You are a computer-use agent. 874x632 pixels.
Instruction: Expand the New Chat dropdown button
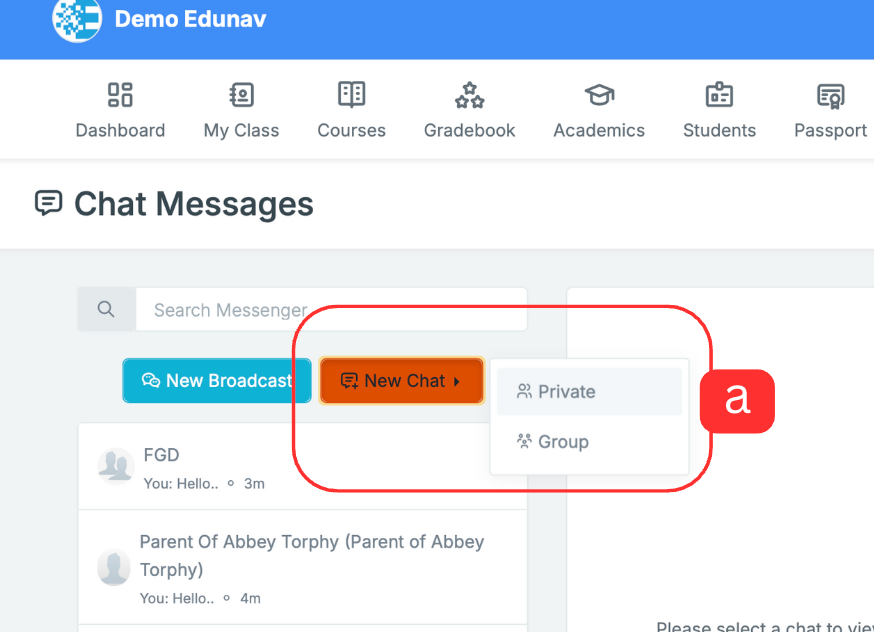(x=402, y=381)
